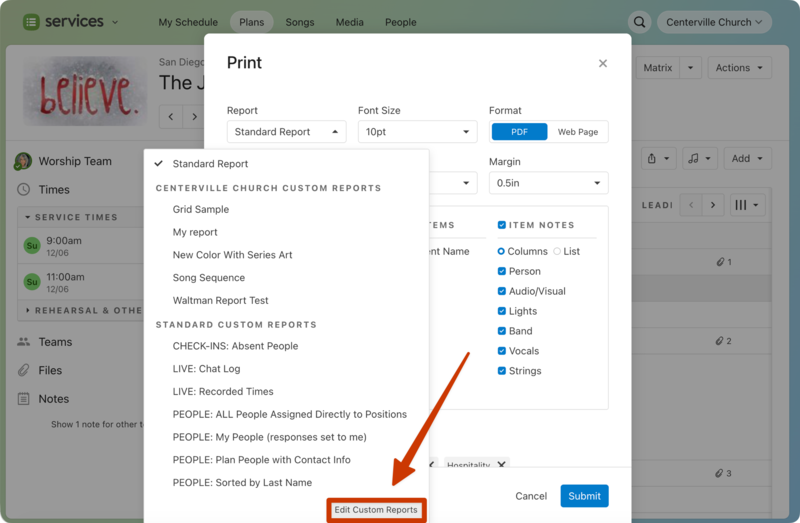Click the Times clock icon

coord(23,189)
